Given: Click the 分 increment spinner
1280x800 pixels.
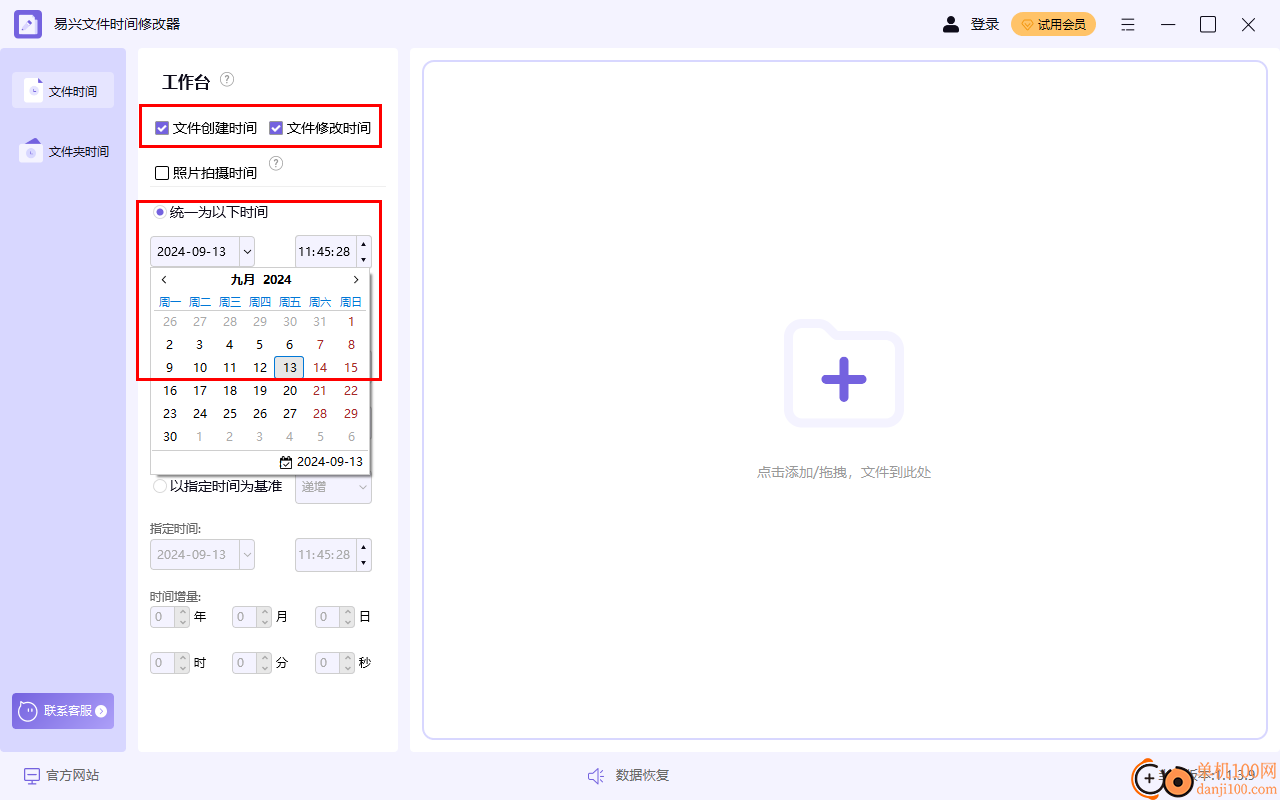Looking at the screenshot, I should 264,657.
